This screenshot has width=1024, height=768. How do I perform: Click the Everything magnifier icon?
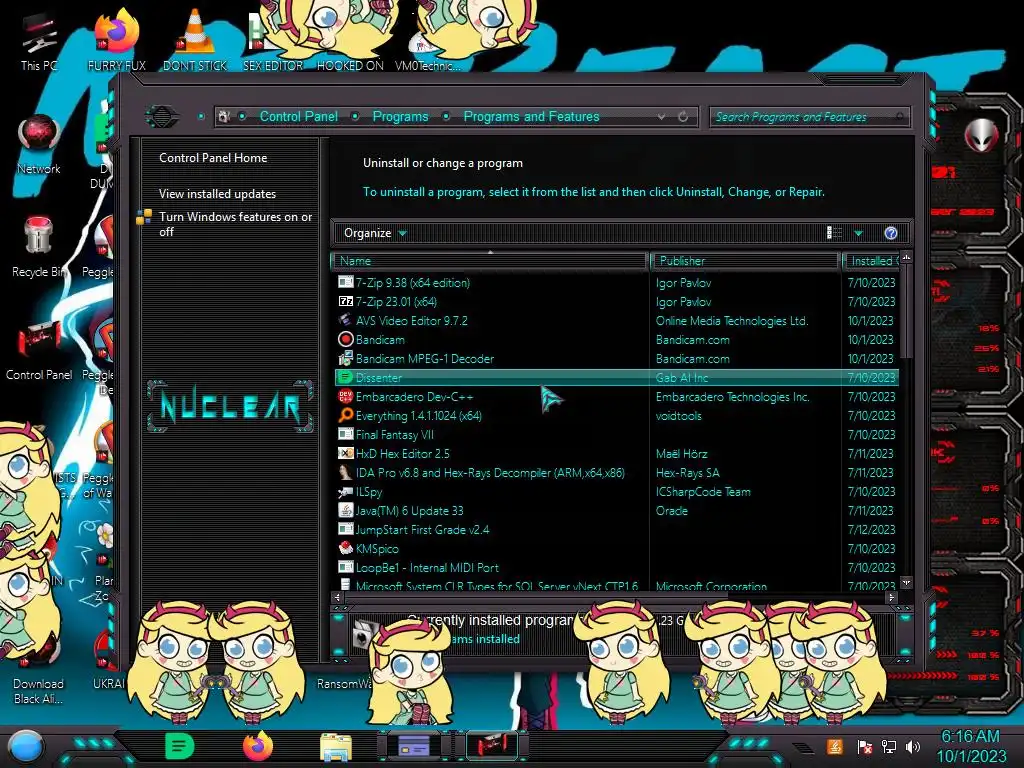345,415
